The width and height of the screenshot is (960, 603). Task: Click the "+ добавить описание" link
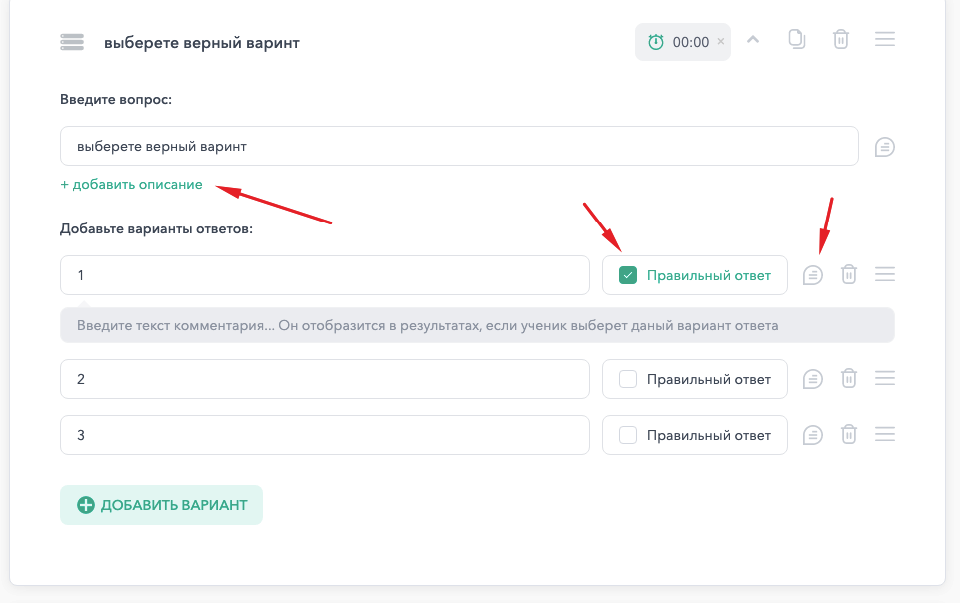pos(131,184)
